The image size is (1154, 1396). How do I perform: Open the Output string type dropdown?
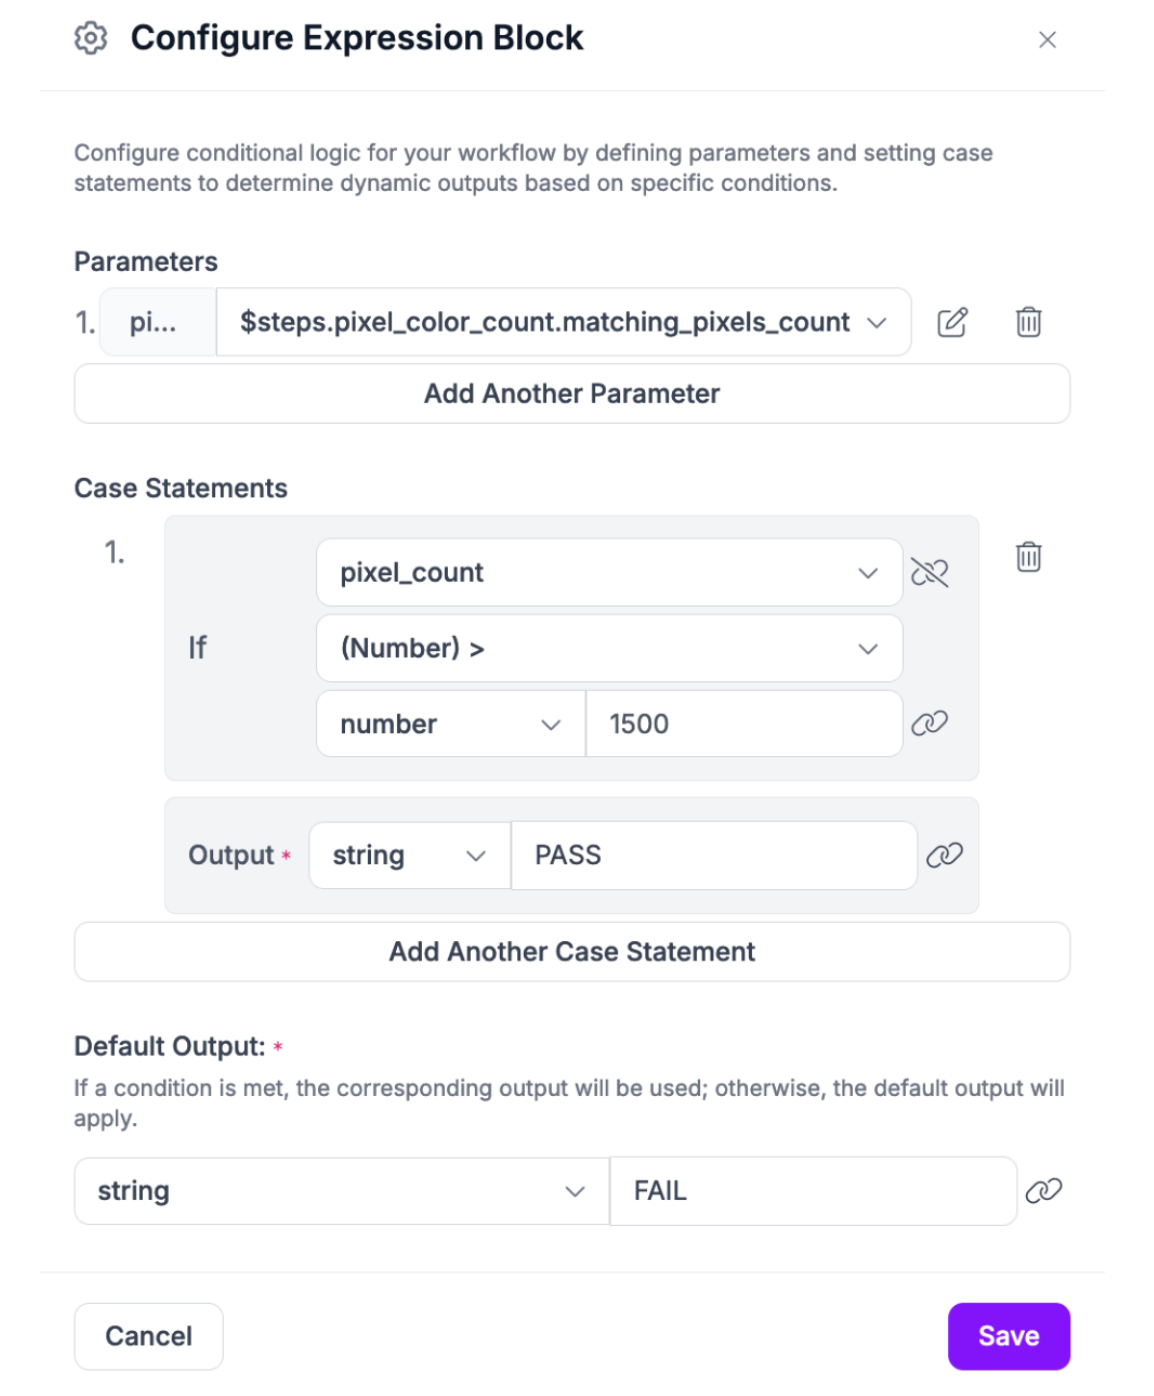pos(409,855)
